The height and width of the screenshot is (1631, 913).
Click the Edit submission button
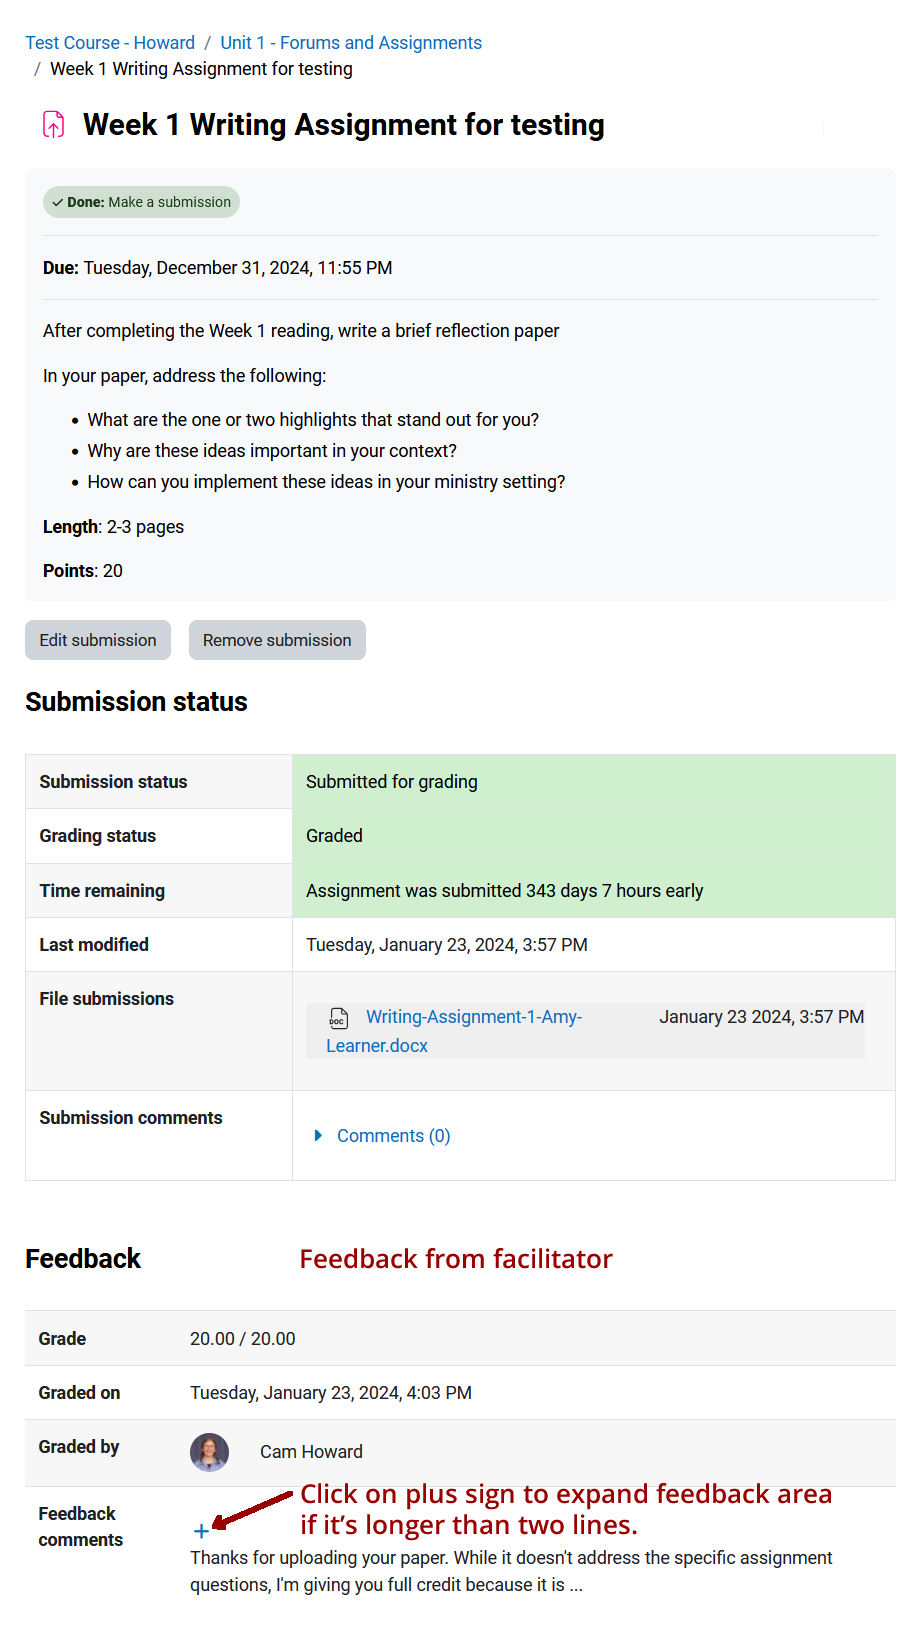click(x=97, y=639)
